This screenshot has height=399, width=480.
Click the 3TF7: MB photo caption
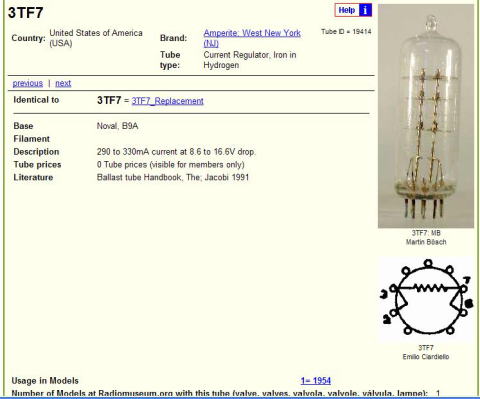[x=426, y=233]
